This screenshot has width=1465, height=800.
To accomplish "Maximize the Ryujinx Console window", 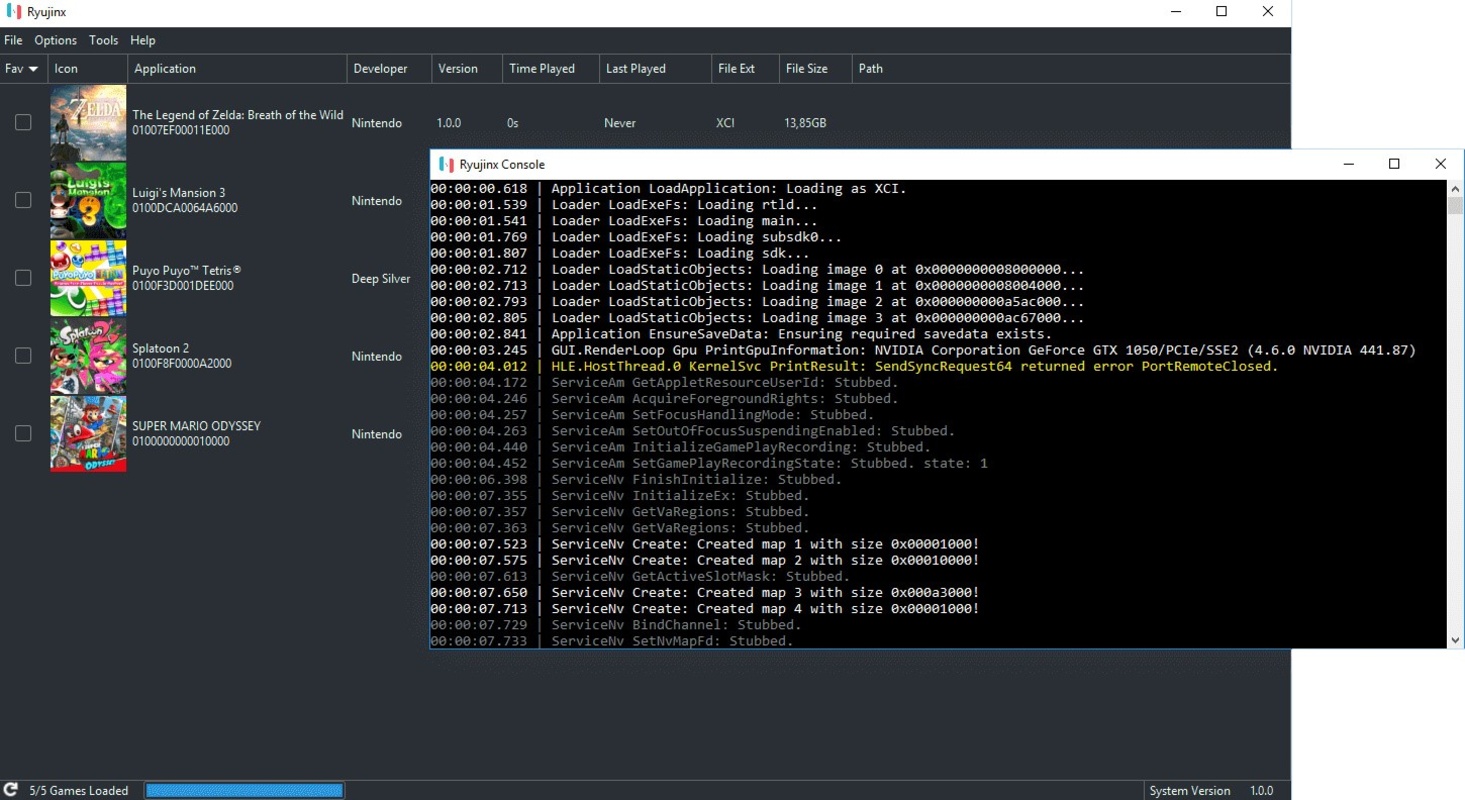I will pyautogui.click(x=1395, y=164).
